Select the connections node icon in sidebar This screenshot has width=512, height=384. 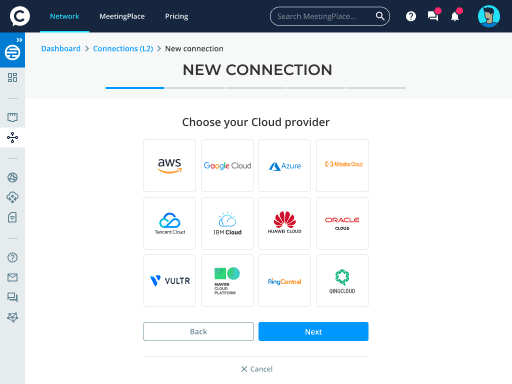click(12, 137)
